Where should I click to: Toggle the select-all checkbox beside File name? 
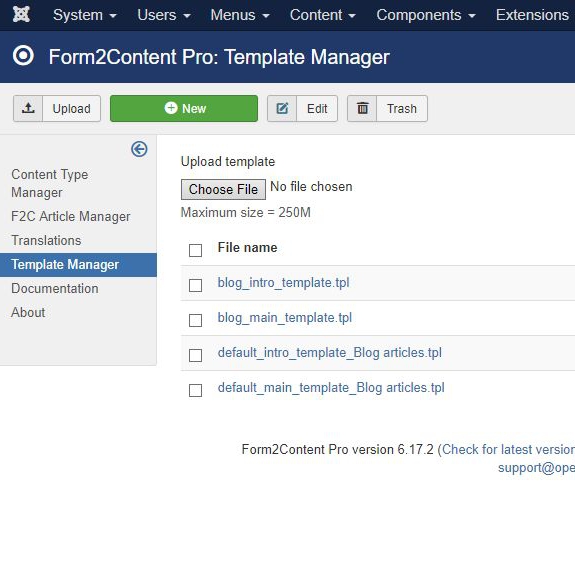coord(195,250)
